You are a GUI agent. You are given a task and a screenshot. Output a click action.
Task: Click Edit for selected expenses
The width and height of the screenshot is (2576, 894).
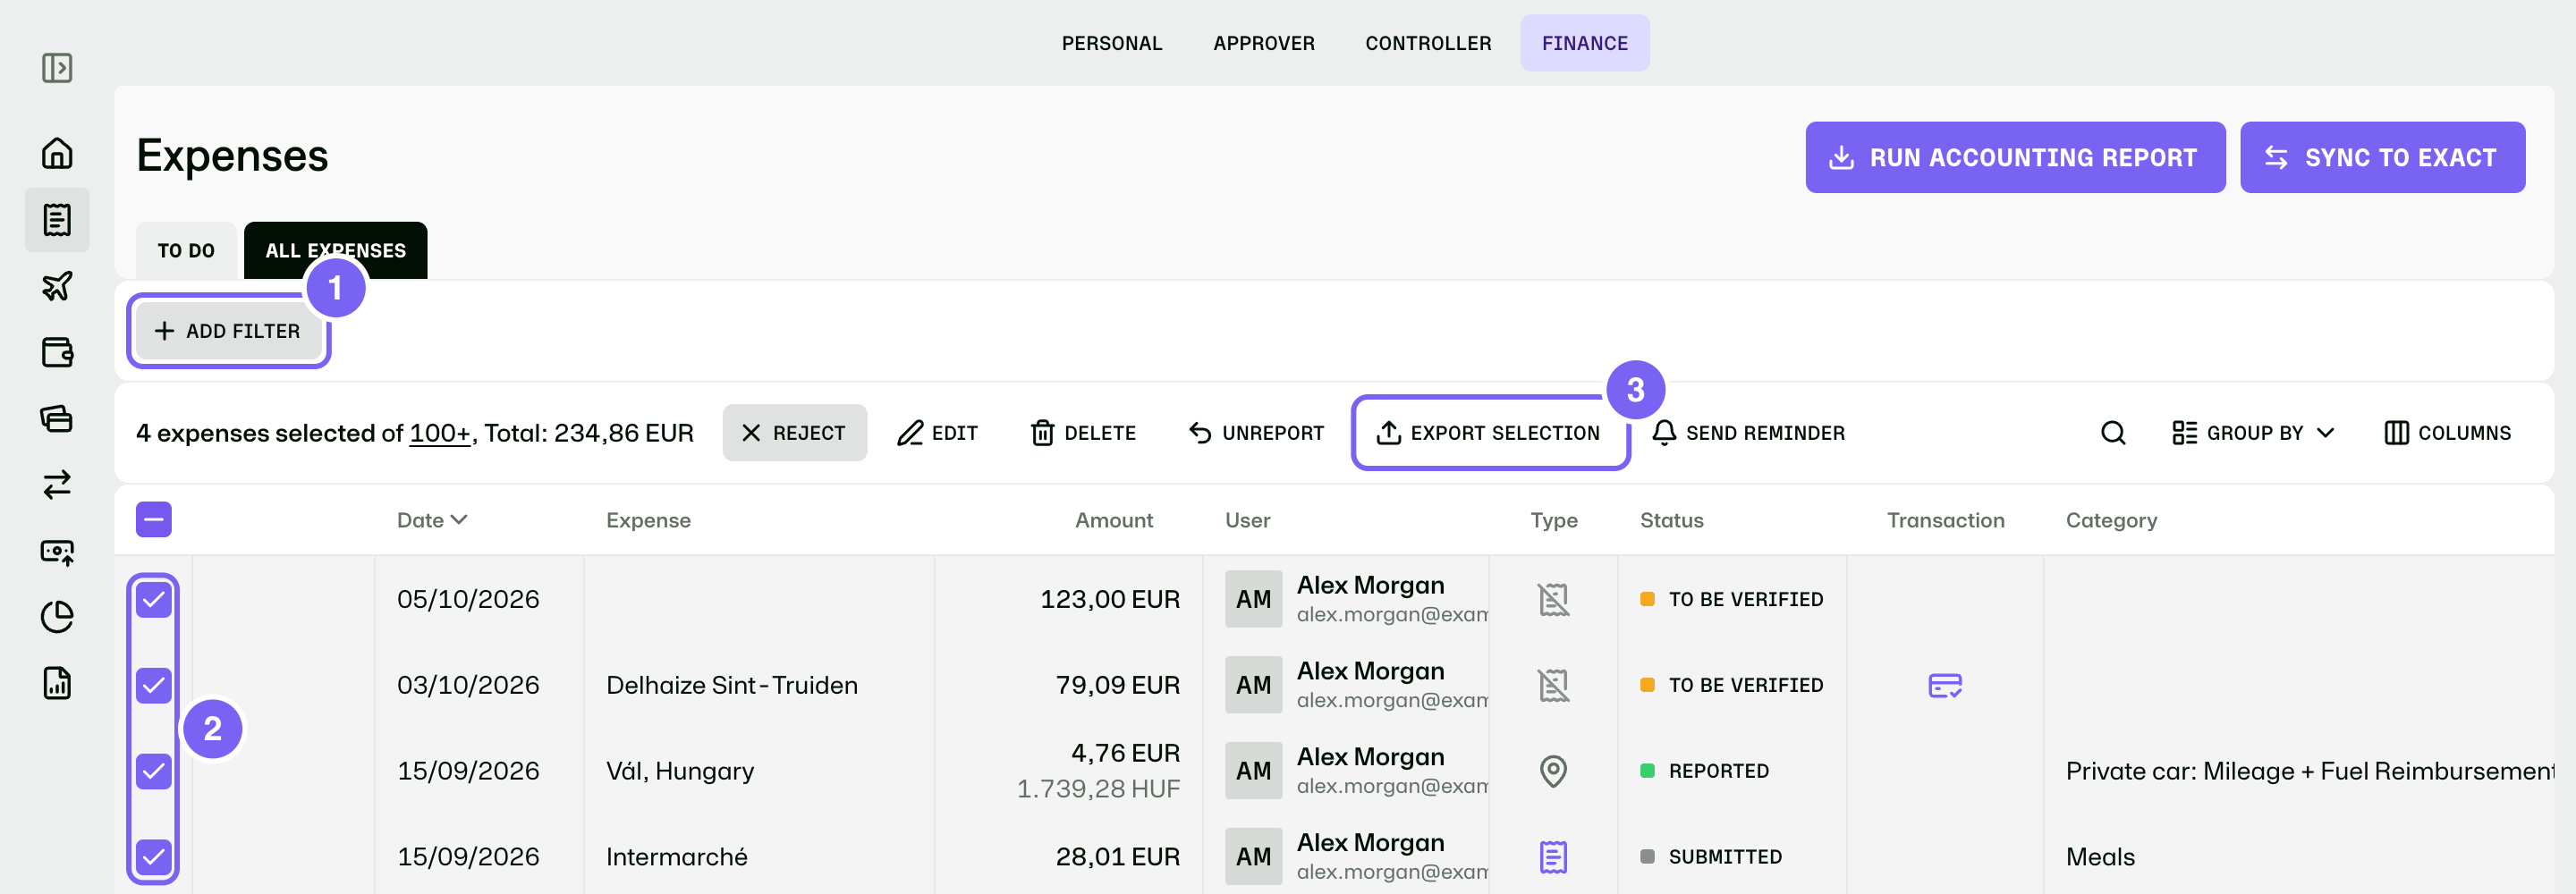[x=937, y=433]
